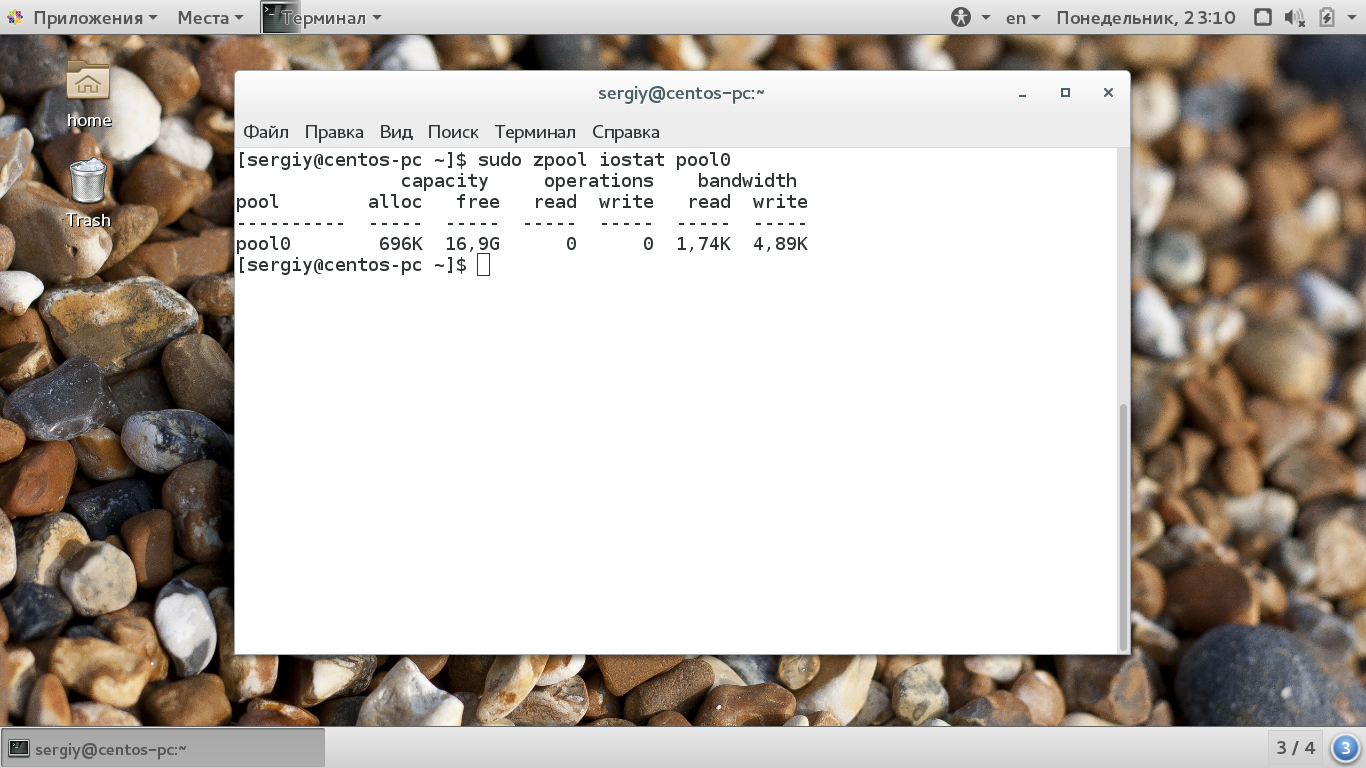The width and height of the screenshot is (1366, 768).
Task: Click the 1,74K read bandwidth value
Action: coord(703,244)
